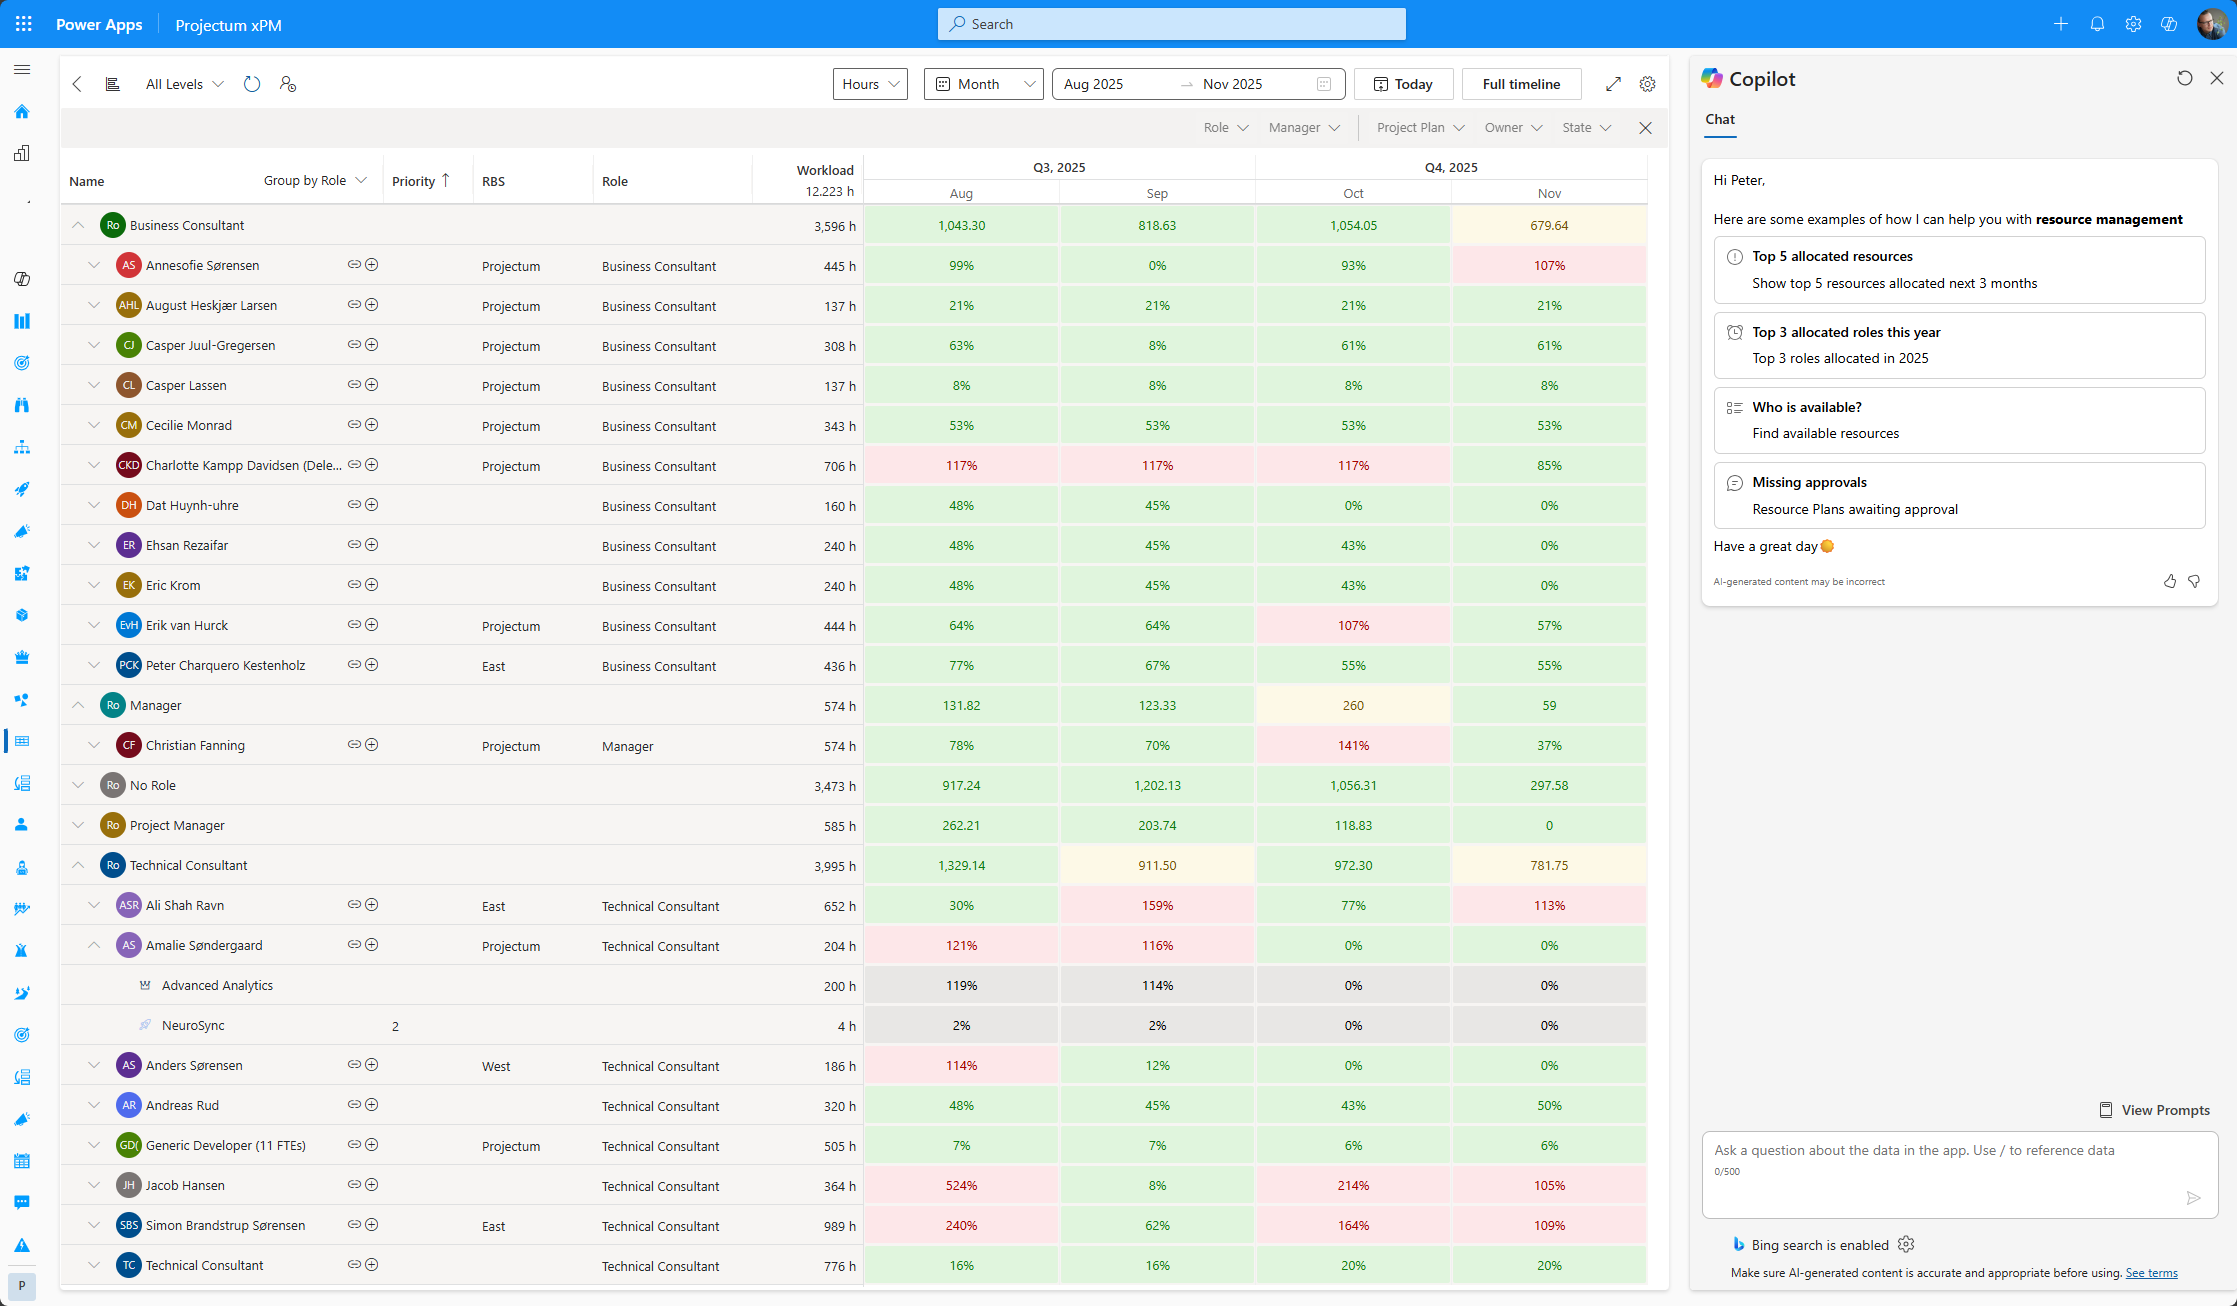Click thumbs up on the Copilot response
Viewport: 2237px width, 1306px height.
coord(2169,581)
